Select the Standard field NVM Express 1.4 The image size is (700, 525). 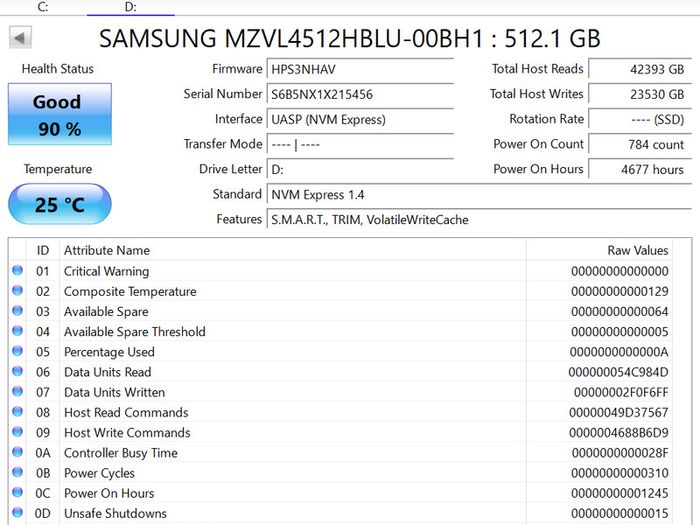pos(479,195)
